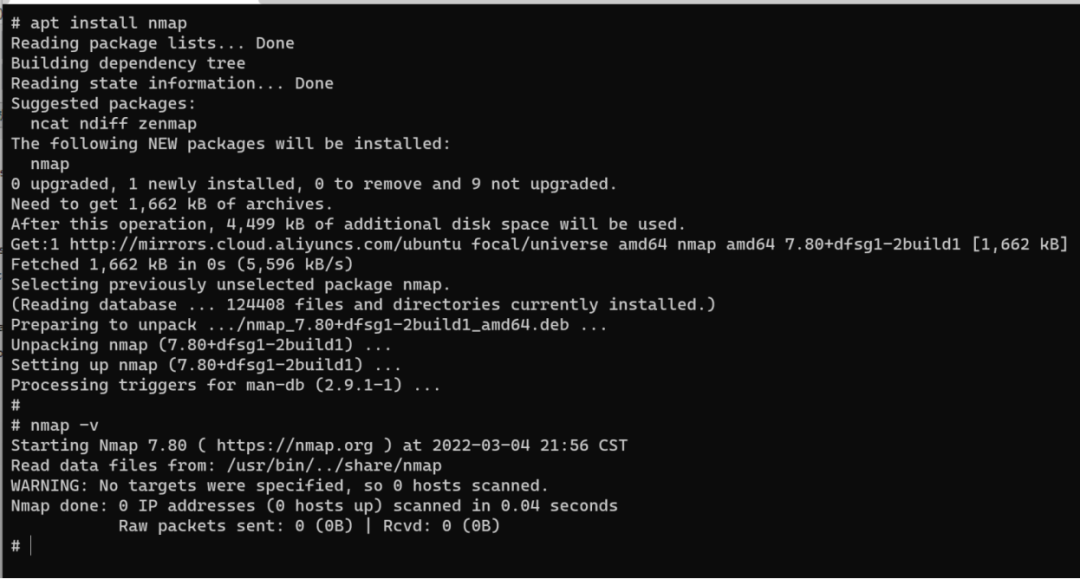
Task: Click the empty prompt at the bottom
Action: [31, 546]
